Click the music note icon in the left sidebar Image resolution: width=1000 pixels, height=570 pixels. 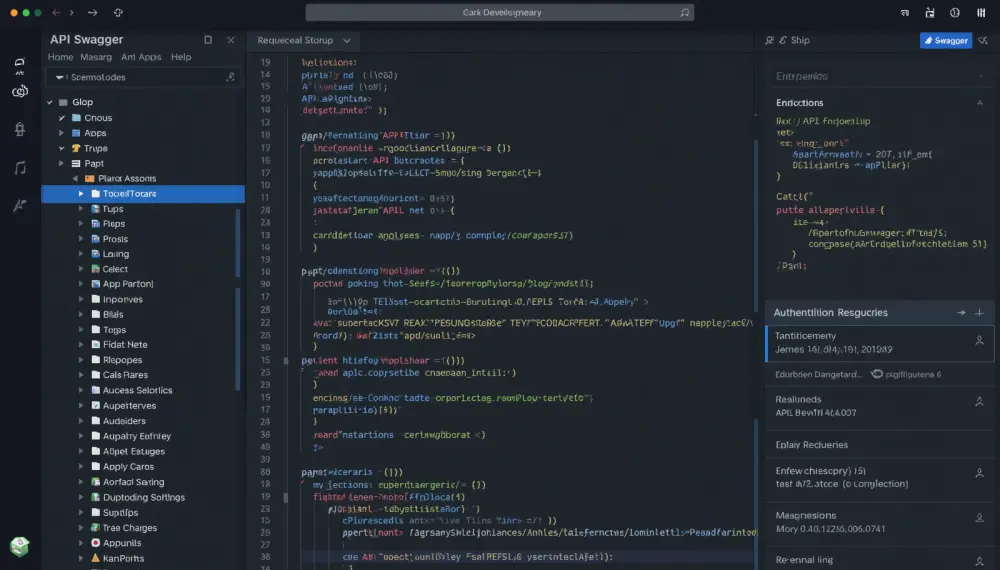click(20, 168)
